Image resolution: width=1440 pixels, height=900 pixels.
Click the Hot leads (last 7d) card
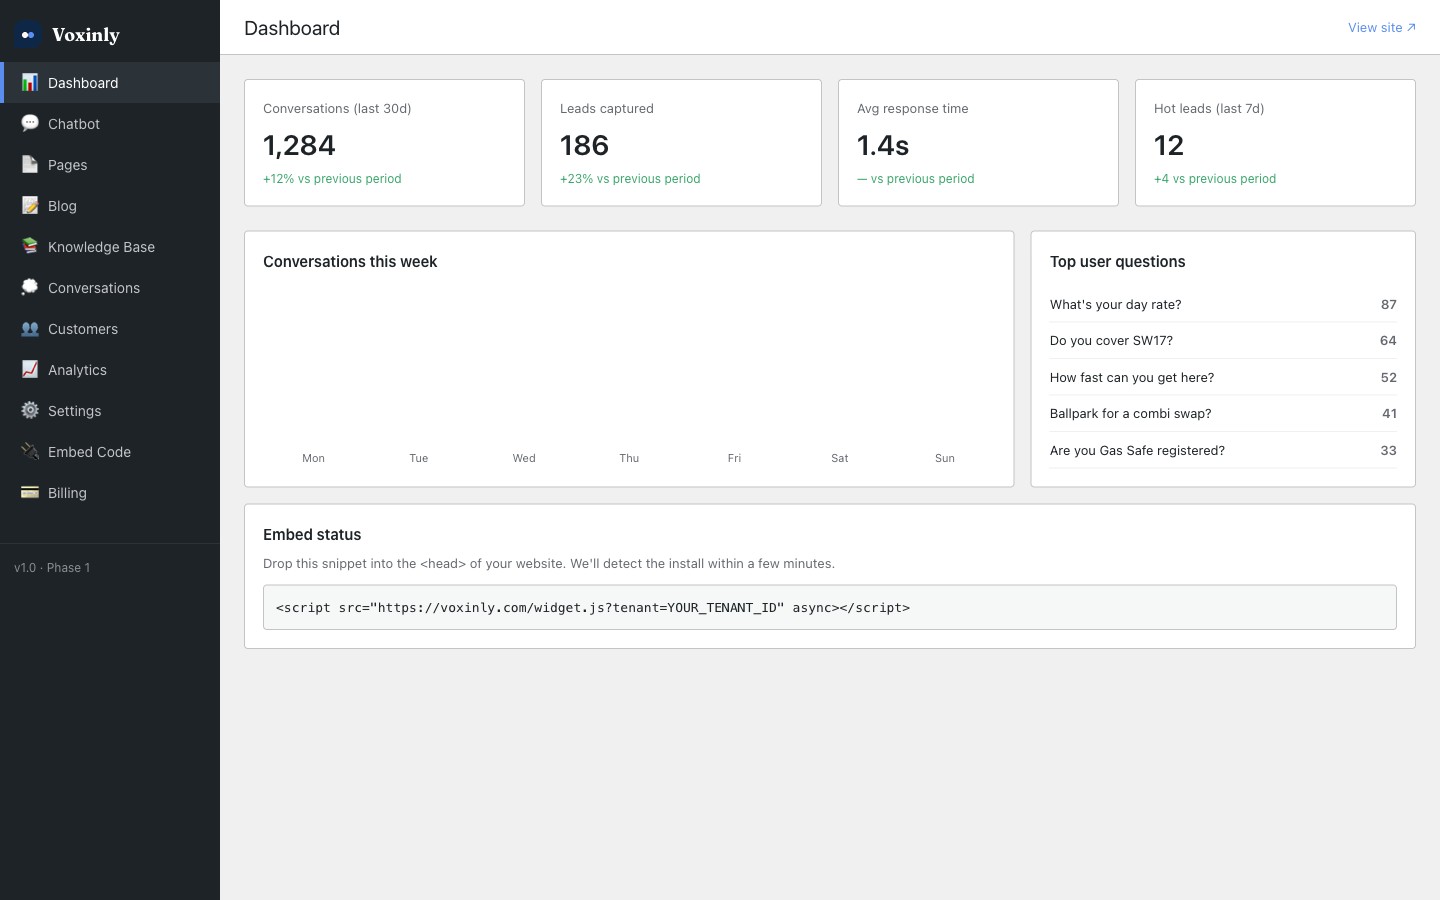(1275, 143)
